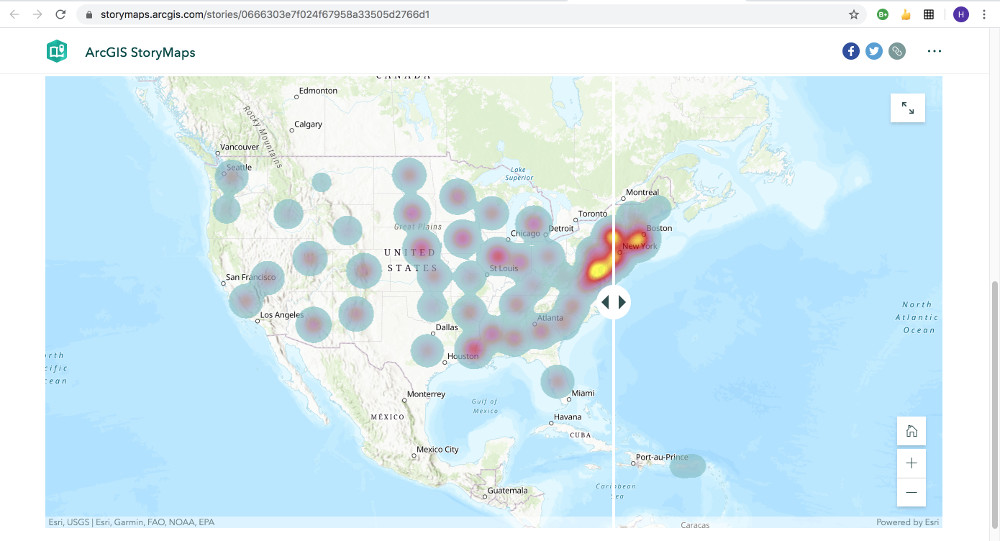Bookmark this page with the star icon

tap(854, 15)
